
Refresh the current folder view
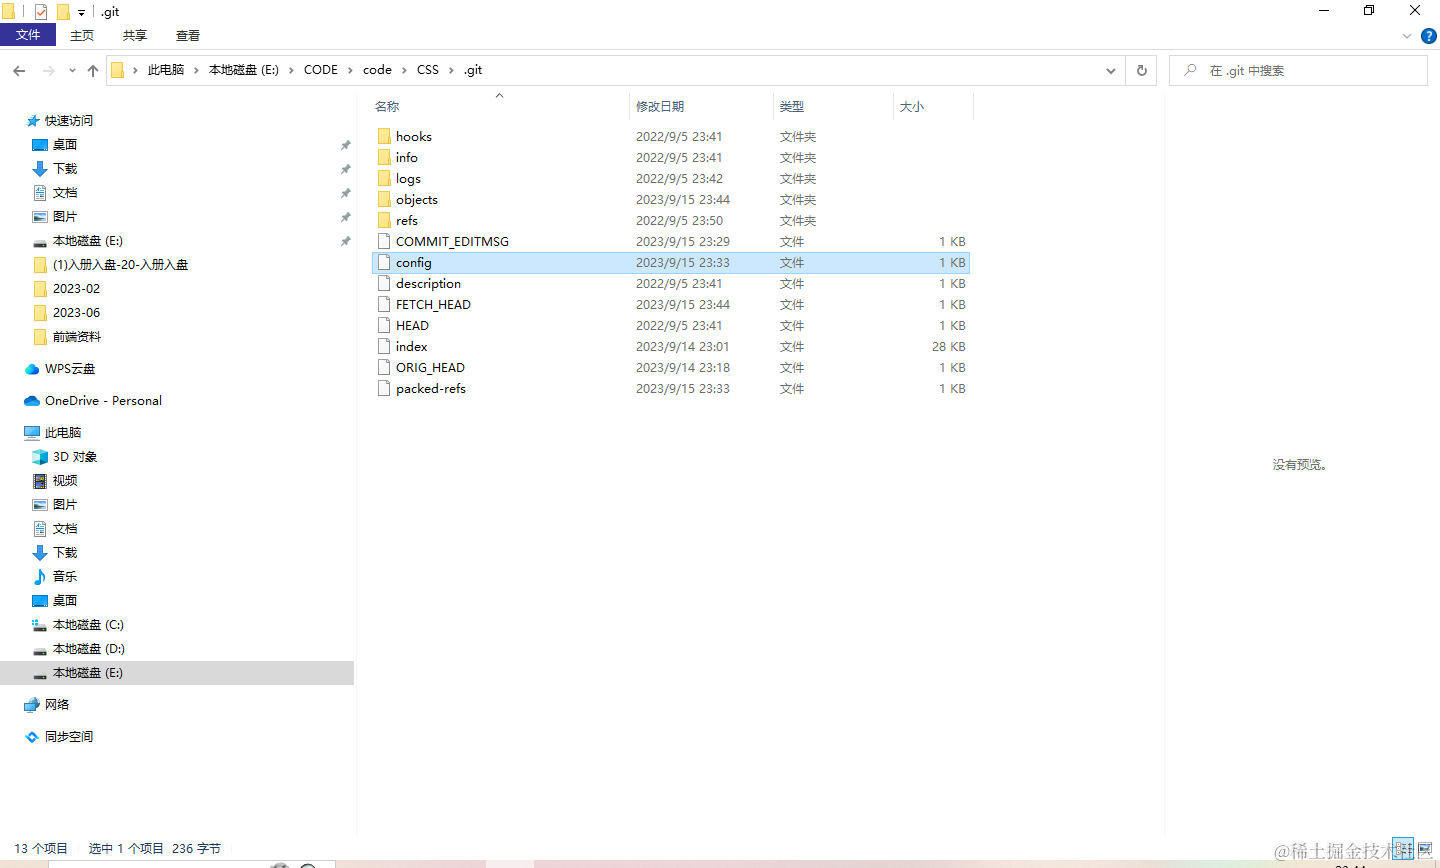tap(1141, 70)
